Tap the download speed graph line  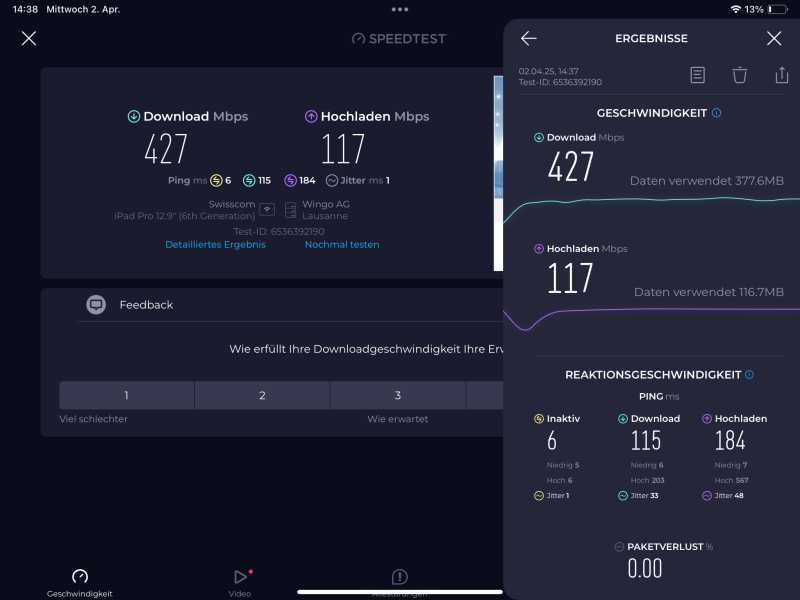point(650,201)
